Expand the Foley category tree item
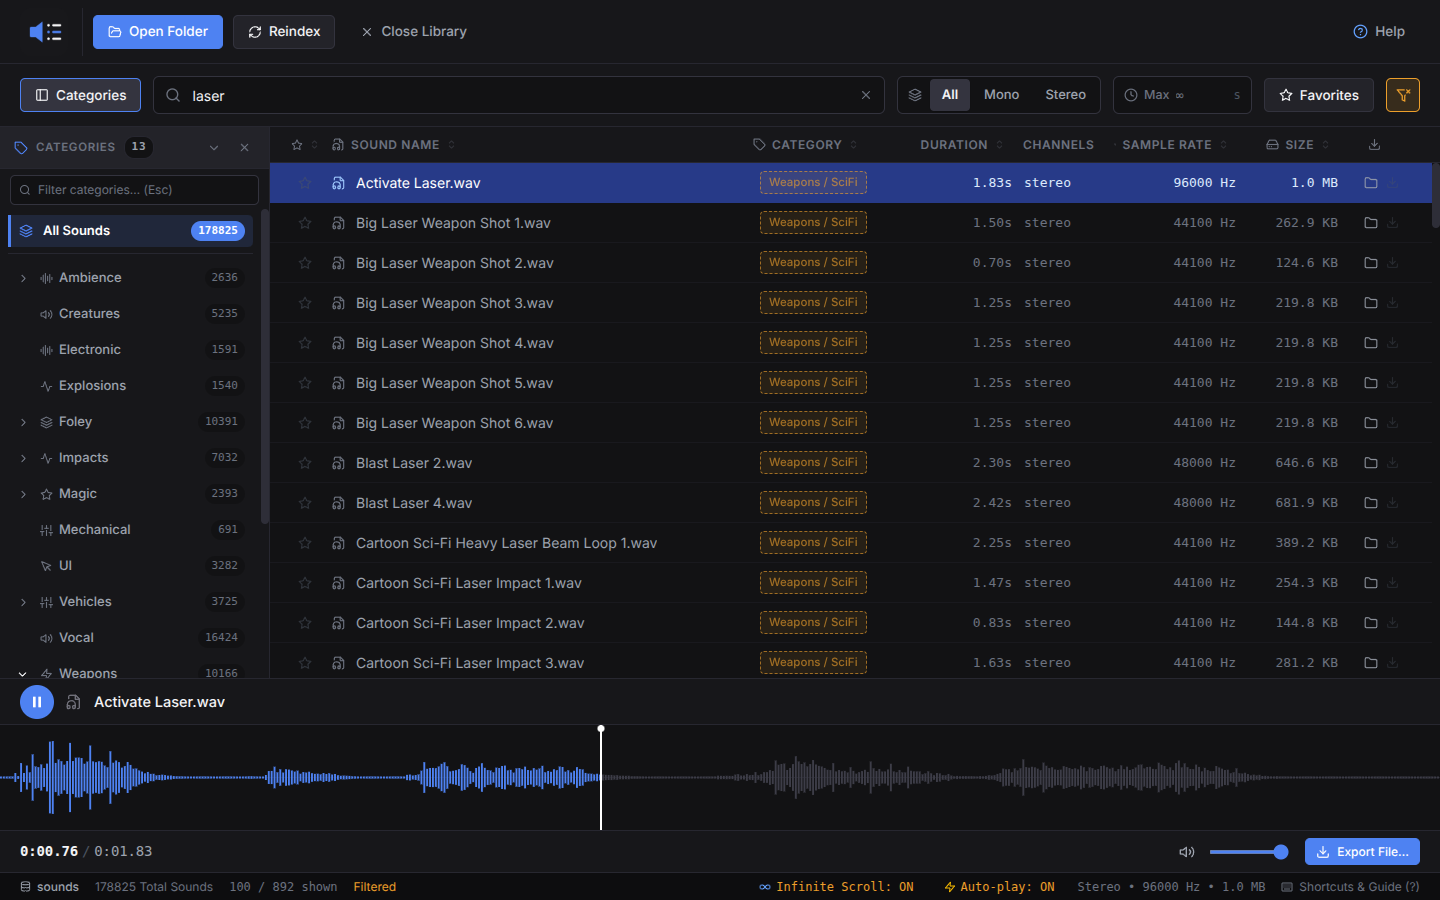Screen dimensions: 1440x900 click(x=23, y=422)
